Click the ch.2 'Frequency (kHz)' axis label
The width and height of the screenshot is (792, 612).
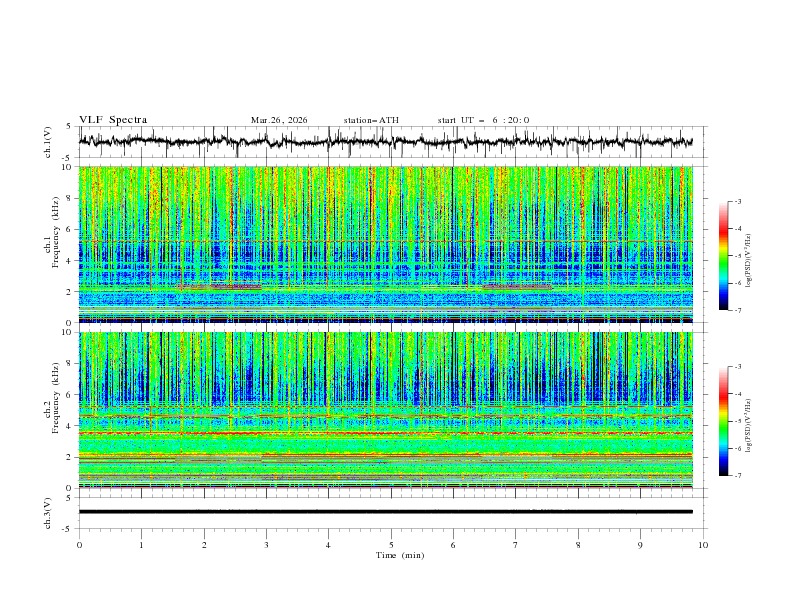56,397
